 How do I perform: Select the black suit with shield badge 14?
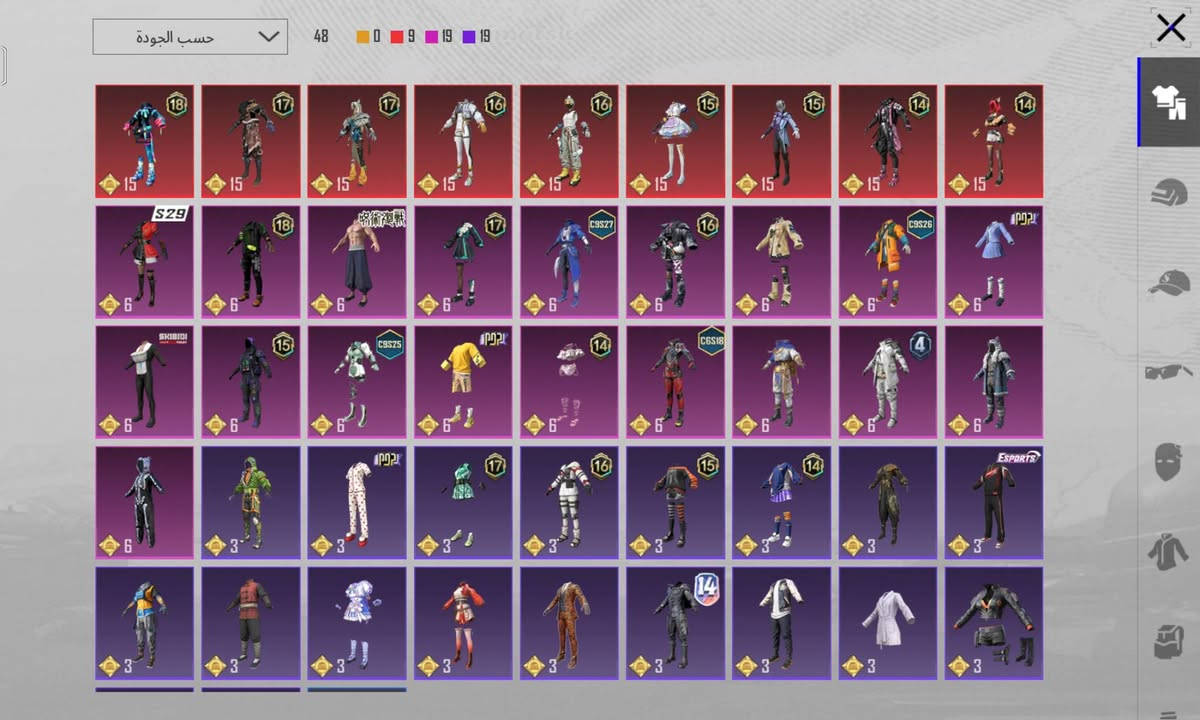[x=675, y=624]
